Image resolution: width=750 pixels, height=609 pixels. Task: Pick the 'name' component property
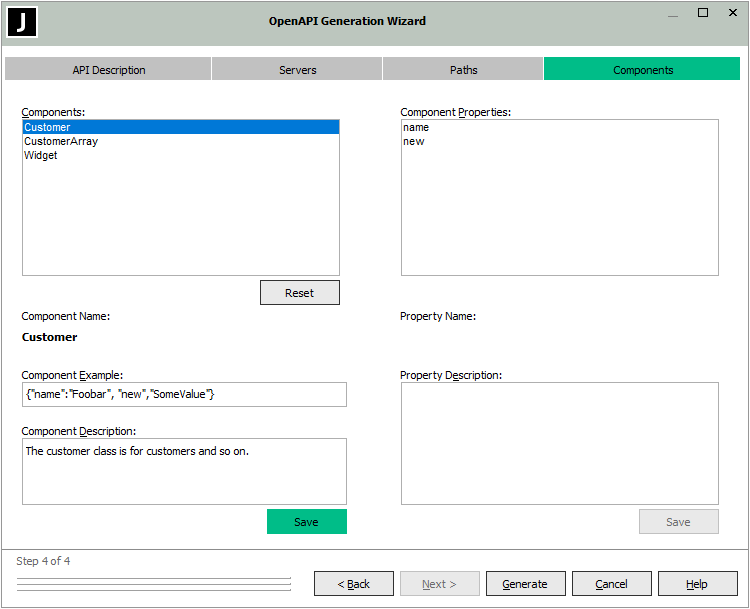[x=416, y=128]
